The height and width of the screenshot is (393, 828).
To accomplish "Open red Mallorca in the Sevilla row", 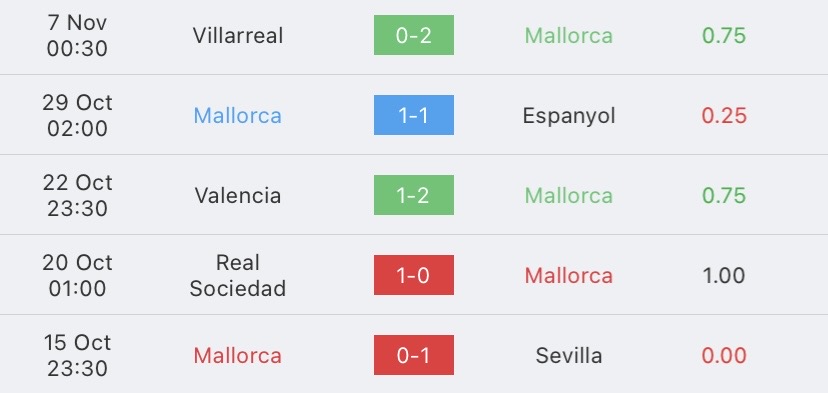I will click(238, 355).
